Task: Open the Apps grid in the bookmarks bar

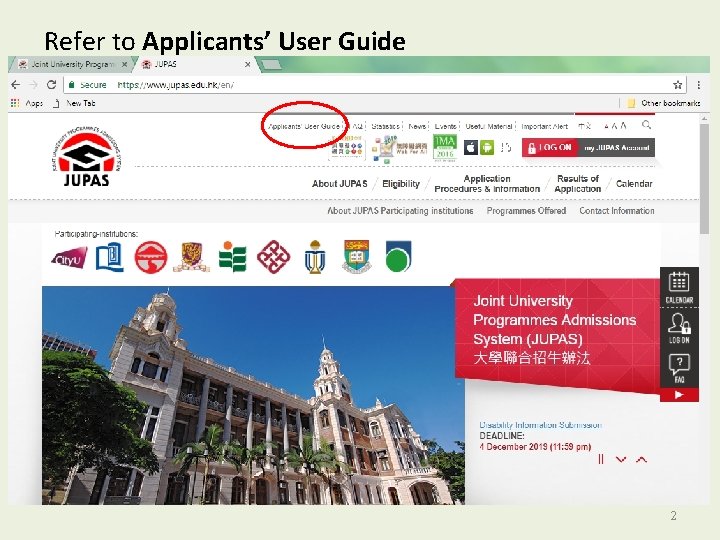Action: point(27,103)
